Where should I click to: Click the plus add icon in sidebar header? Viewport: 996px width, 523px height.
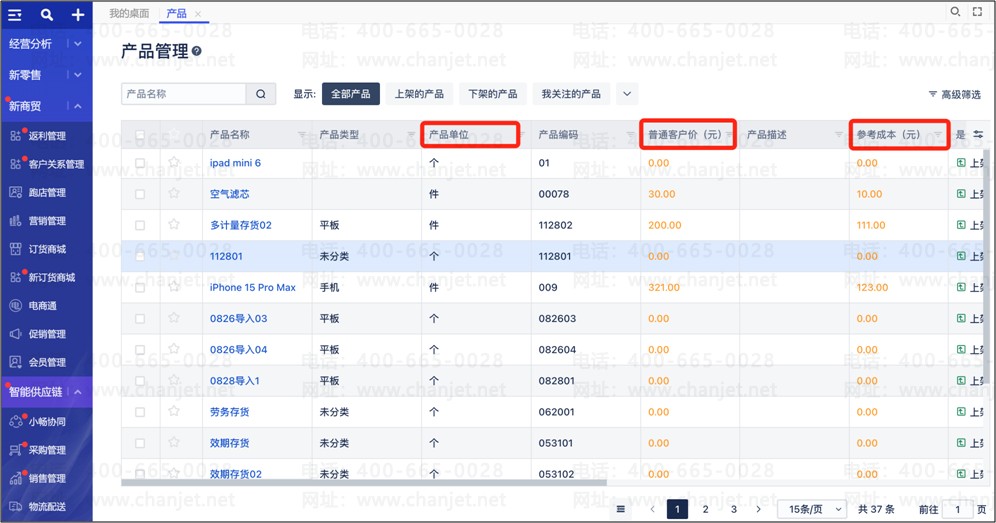tap(77, 15)
